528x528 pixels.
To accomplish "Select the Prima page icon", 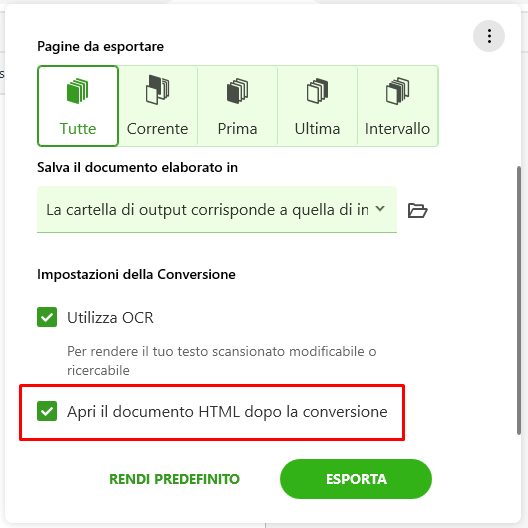I will pyautogui.click(x=237, y=91).
